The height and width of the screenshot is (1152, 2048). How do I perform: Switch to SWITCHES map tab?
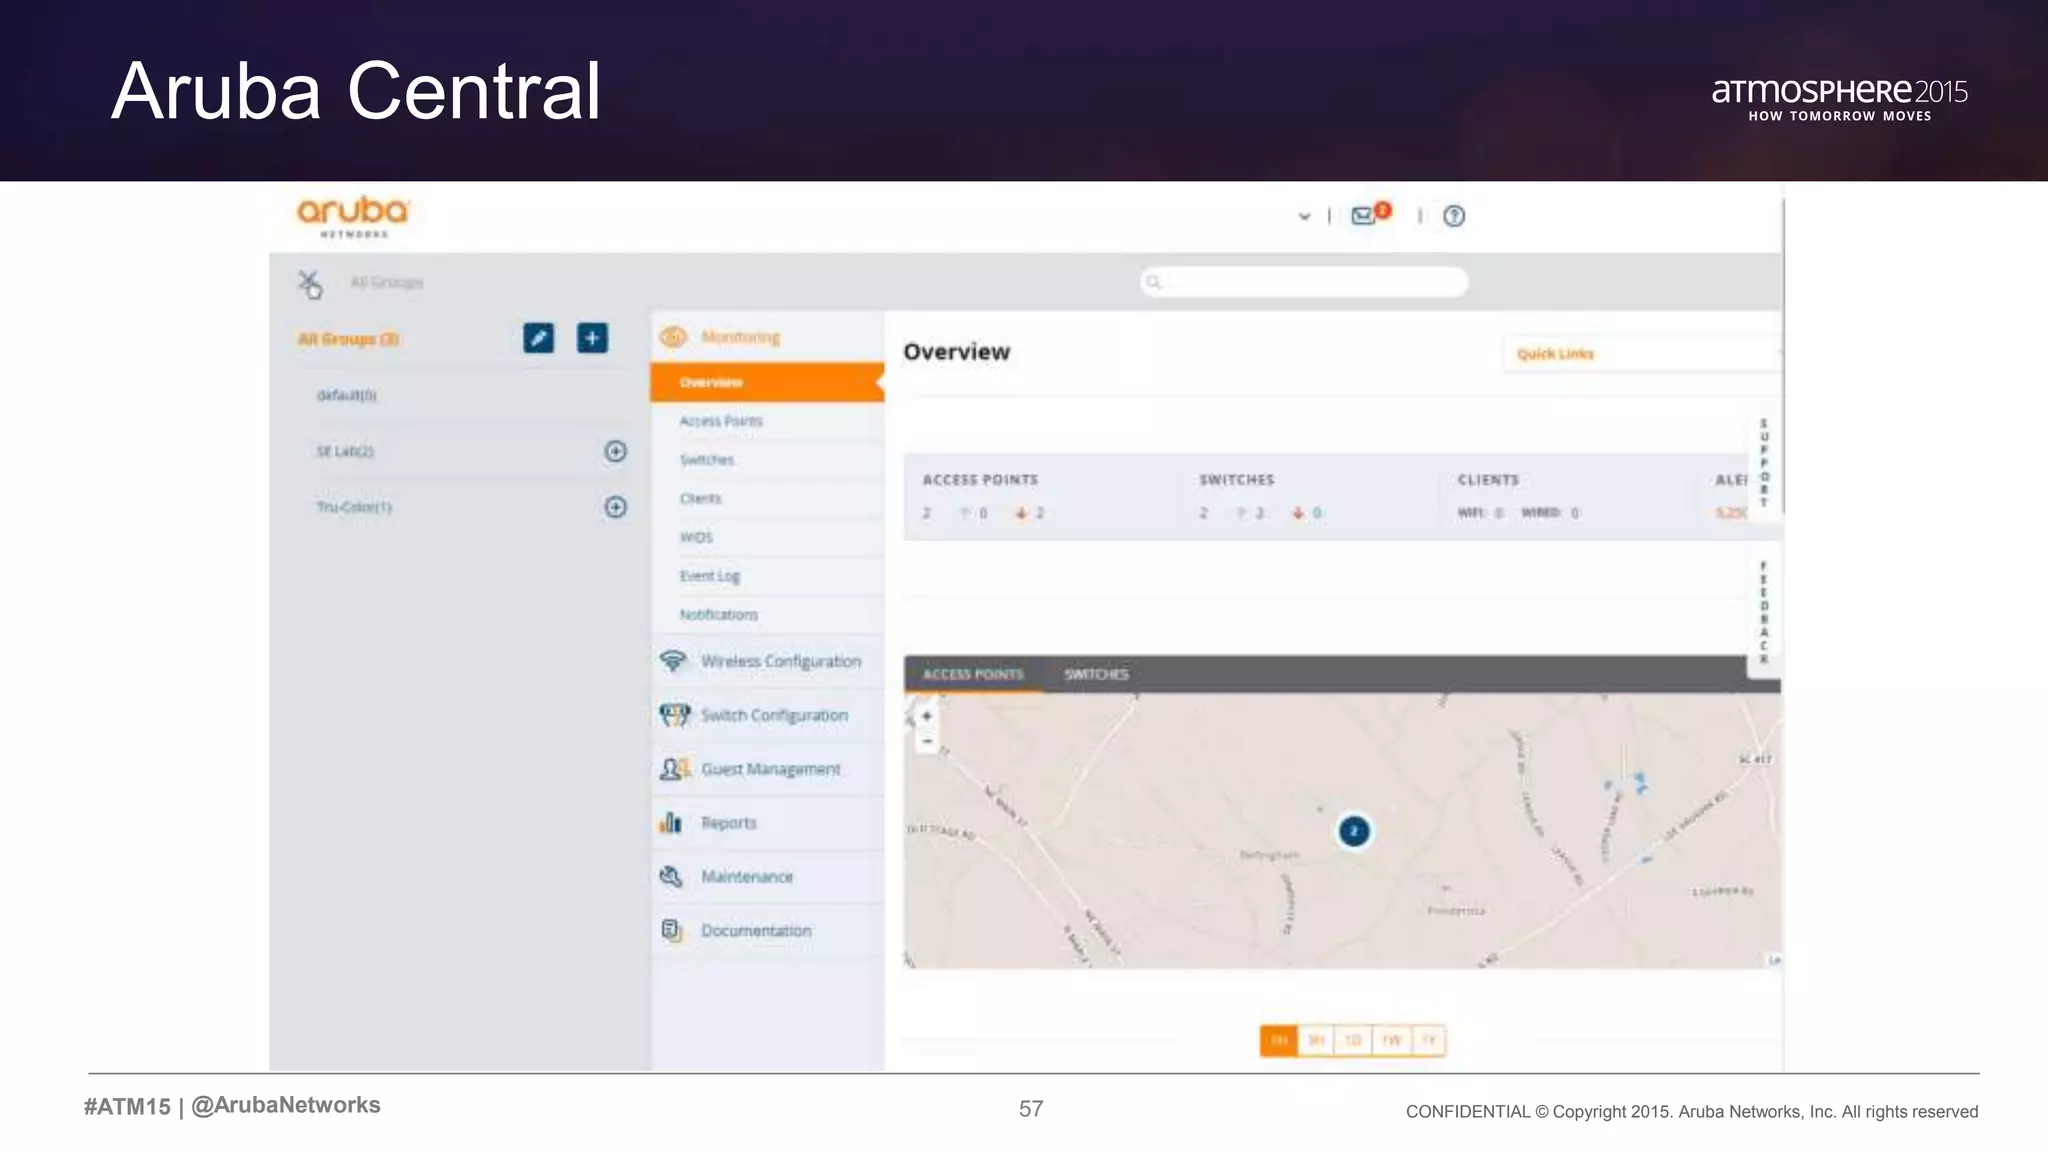pyautogui.click(x=1096, y=674)
